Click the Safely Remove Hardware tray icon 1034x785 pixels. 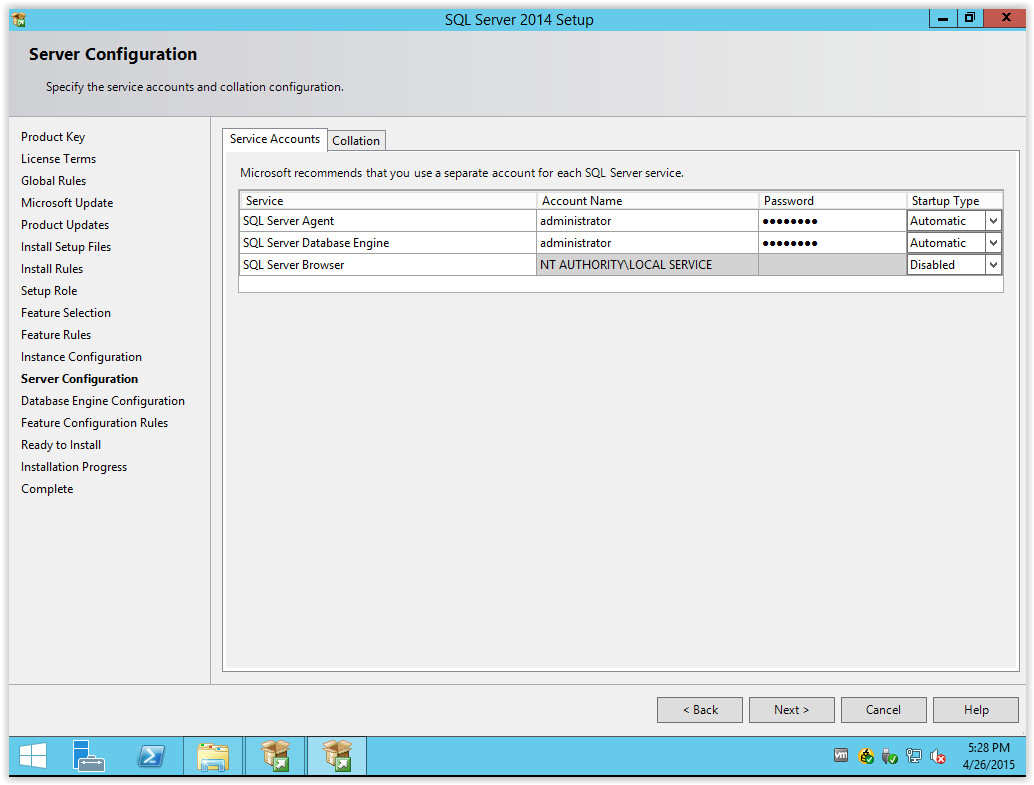pos(890,756)
